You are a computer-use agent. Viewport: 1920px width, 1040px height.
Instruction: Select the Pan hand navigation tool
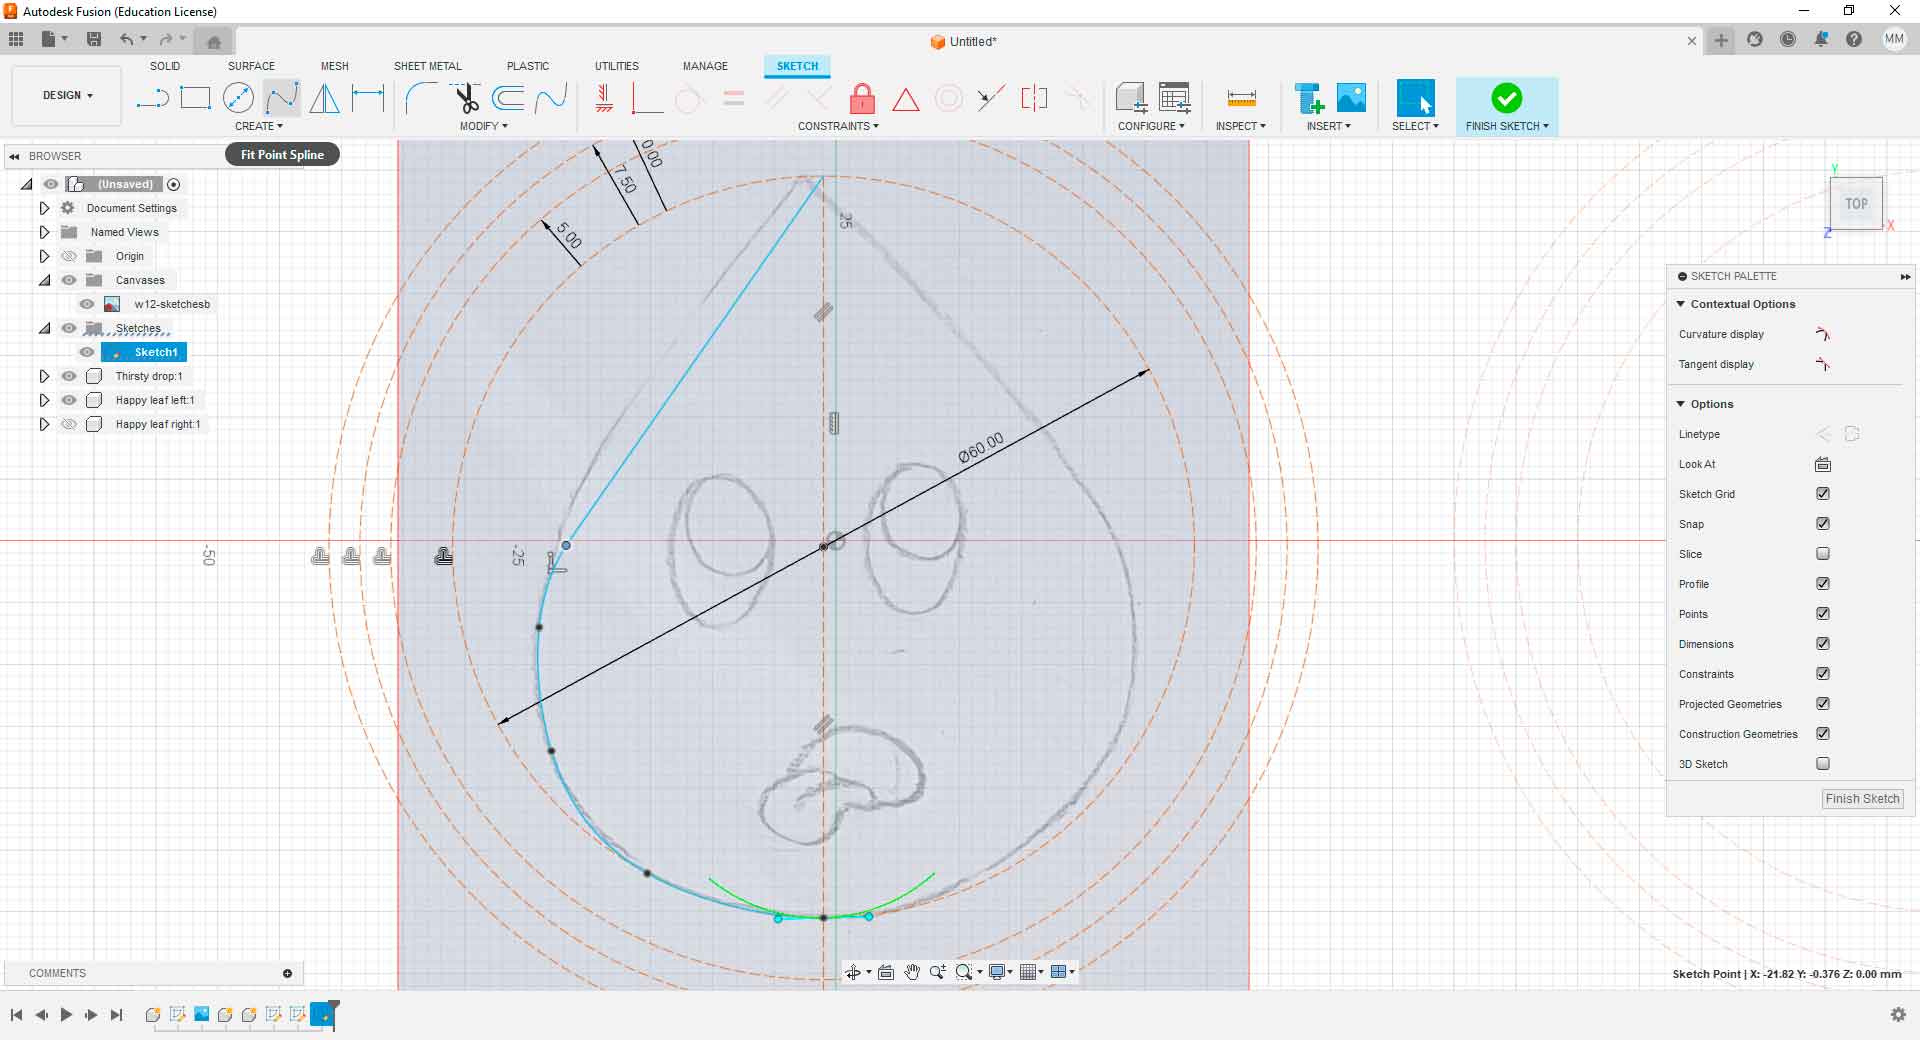[x=912, y=972]
